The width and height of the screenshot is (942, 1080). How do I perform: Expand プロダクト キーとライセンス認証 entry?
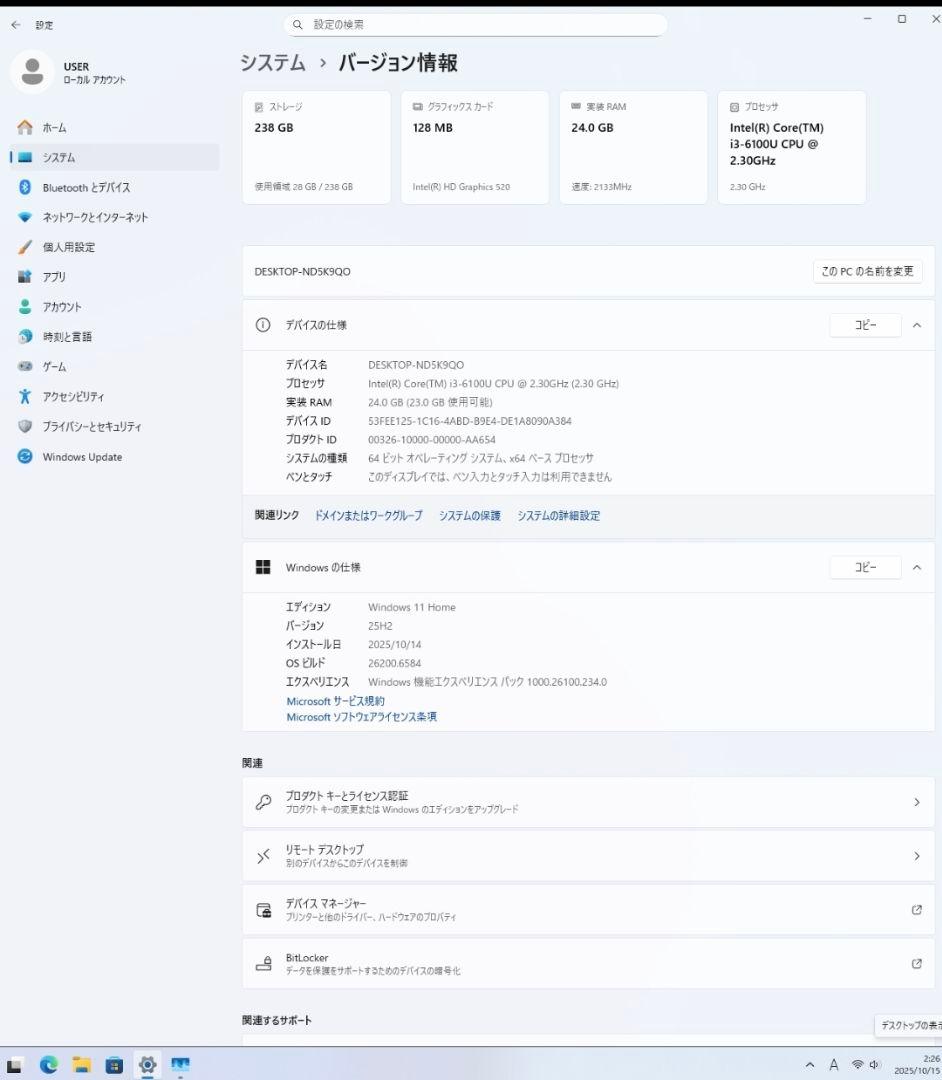click(588, 802)
